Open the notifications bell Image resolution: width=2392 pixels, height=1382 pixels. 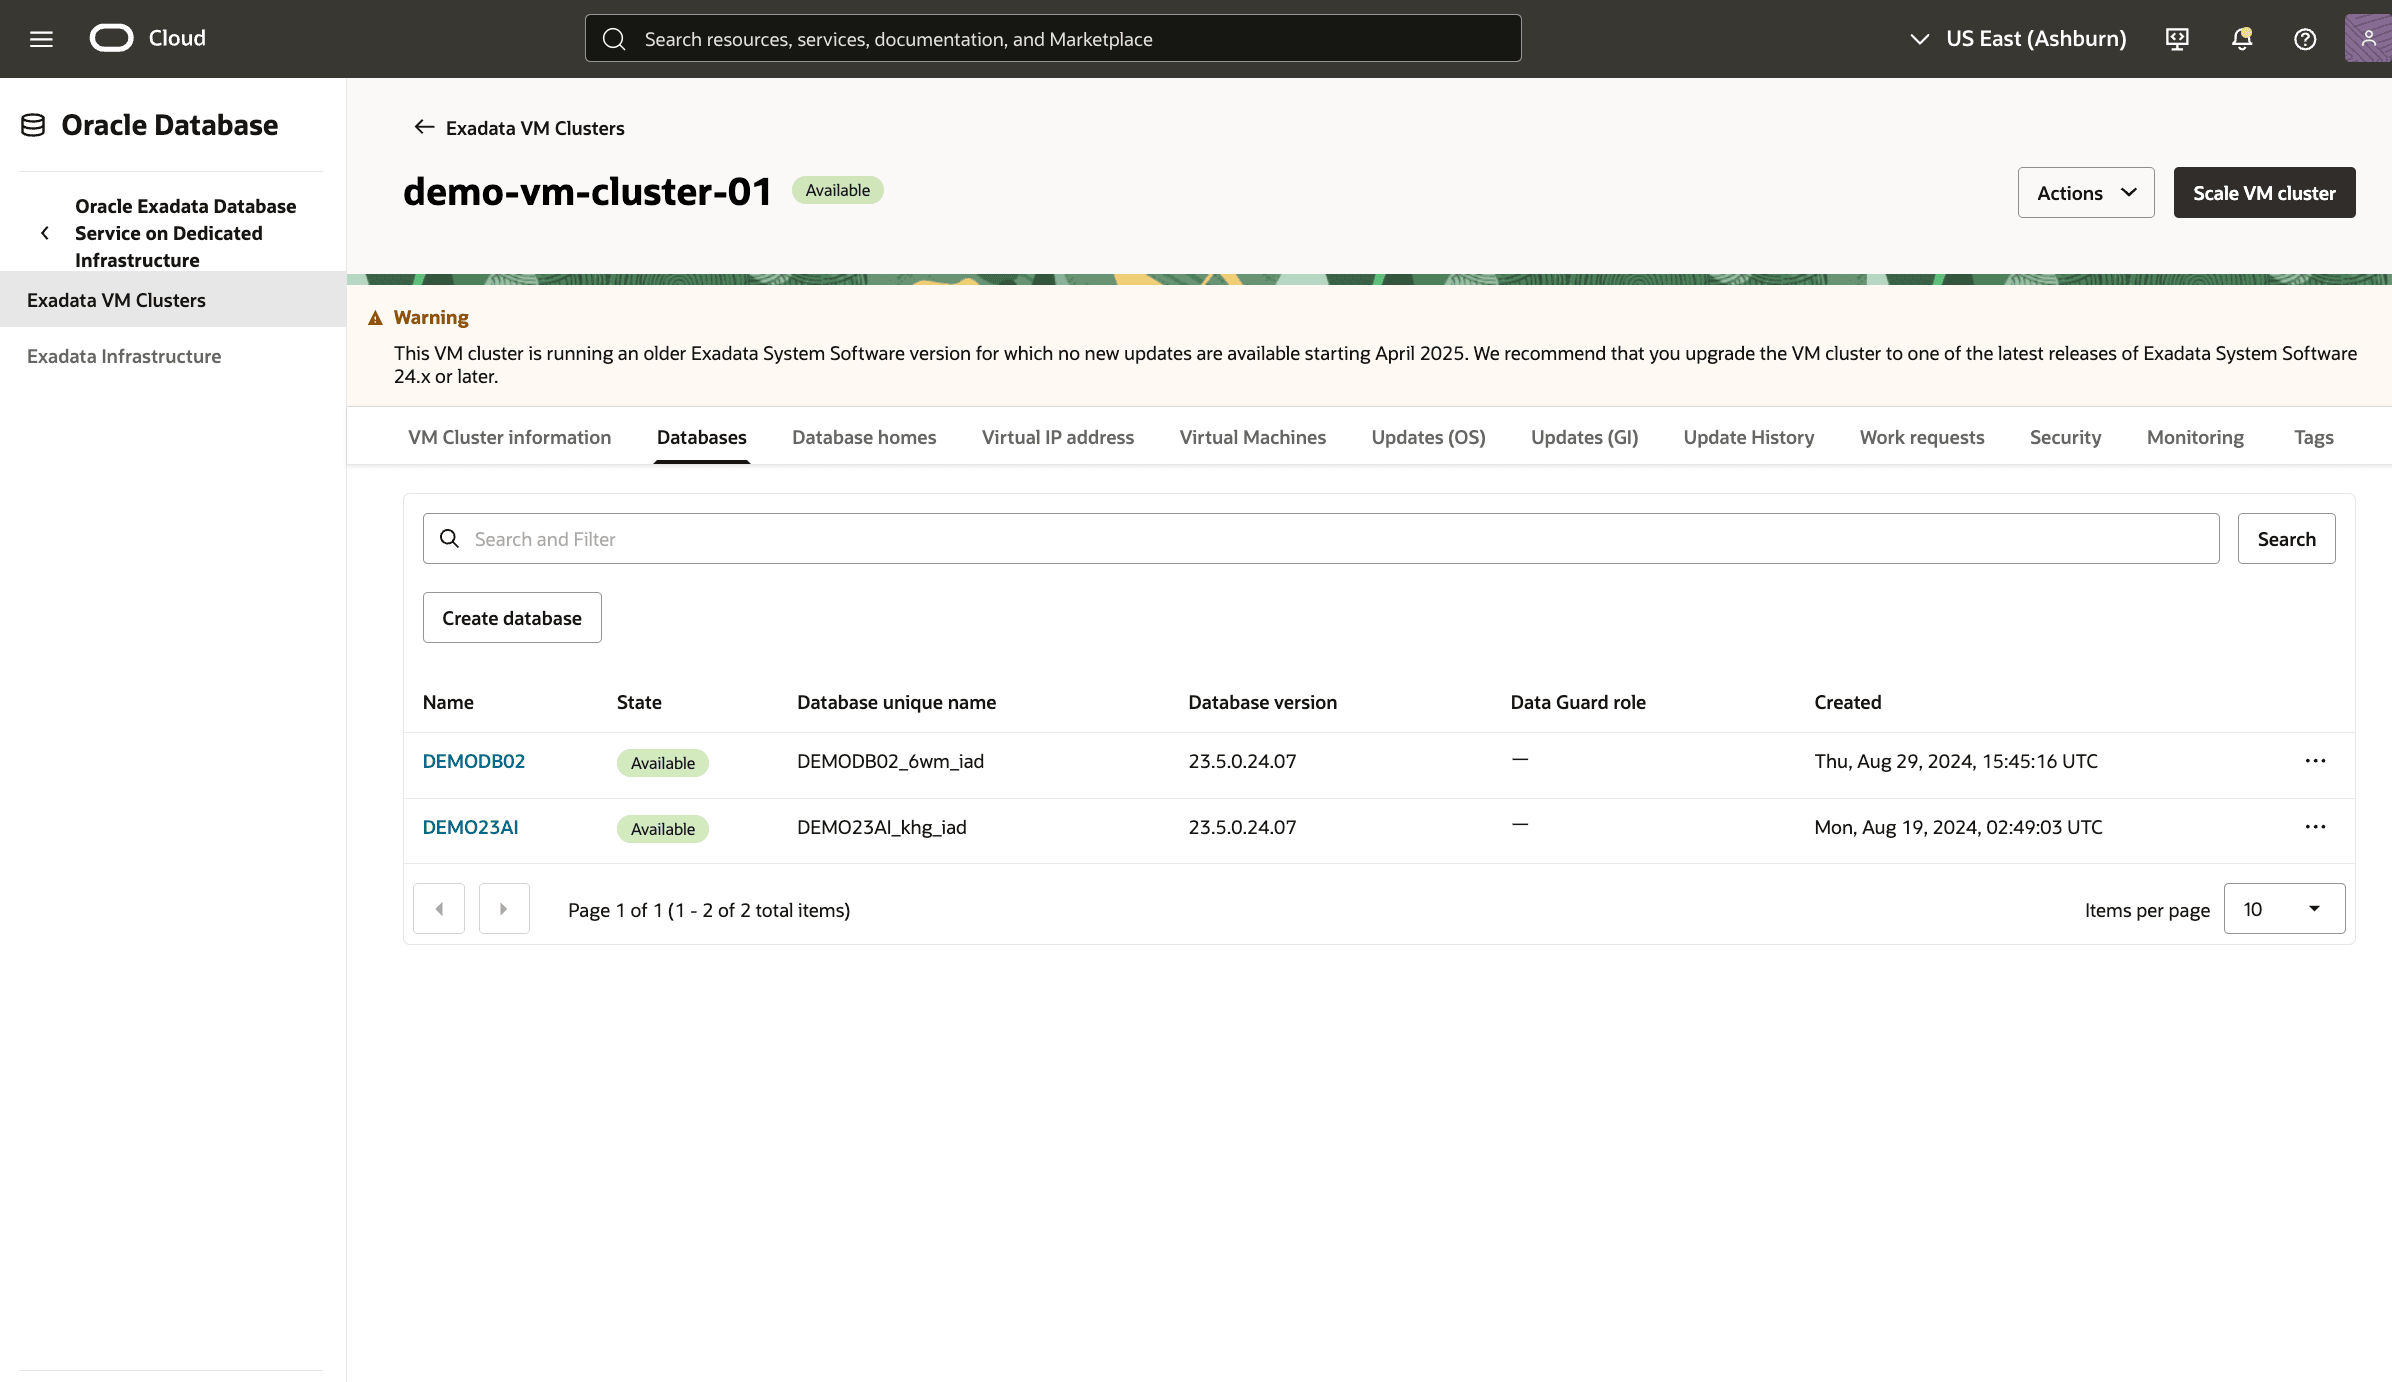coord(2240,38)
